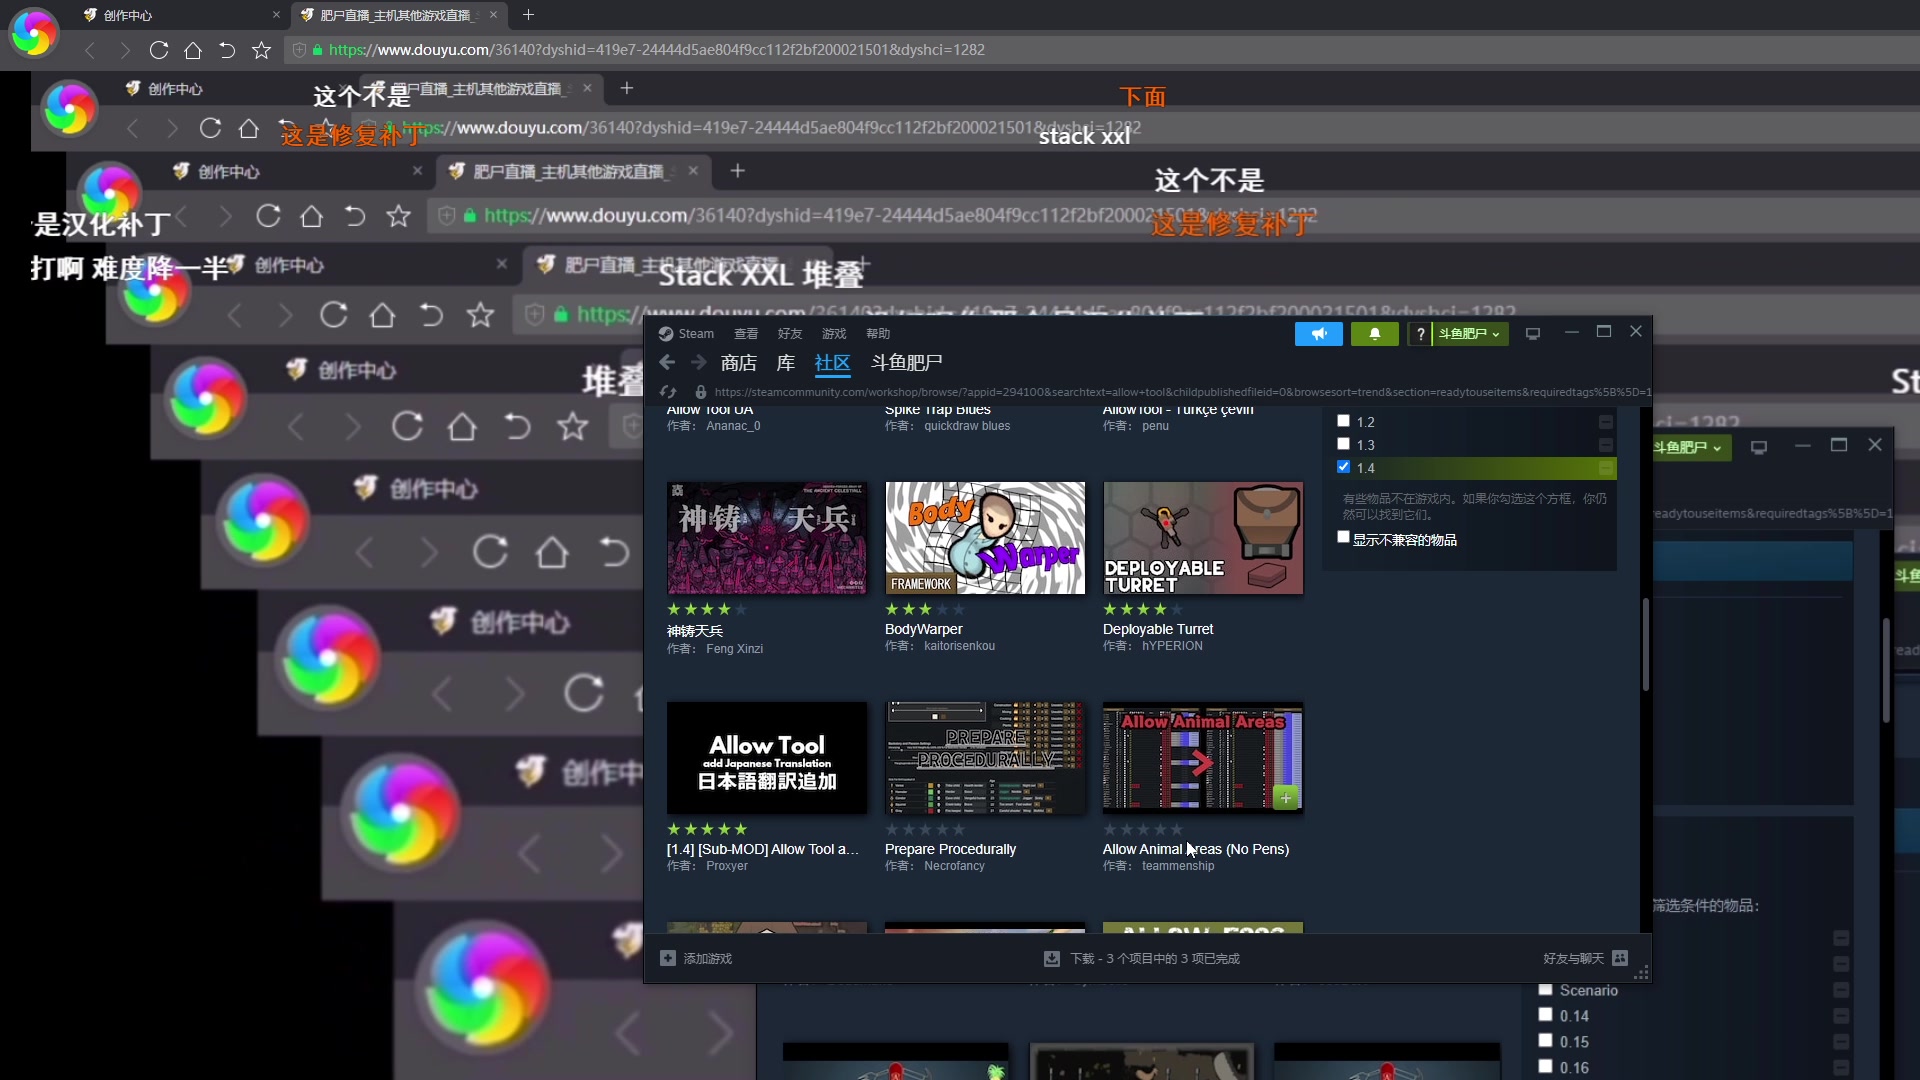
Task: Open the 好友 menu in Steam
Action: (790, 334)
